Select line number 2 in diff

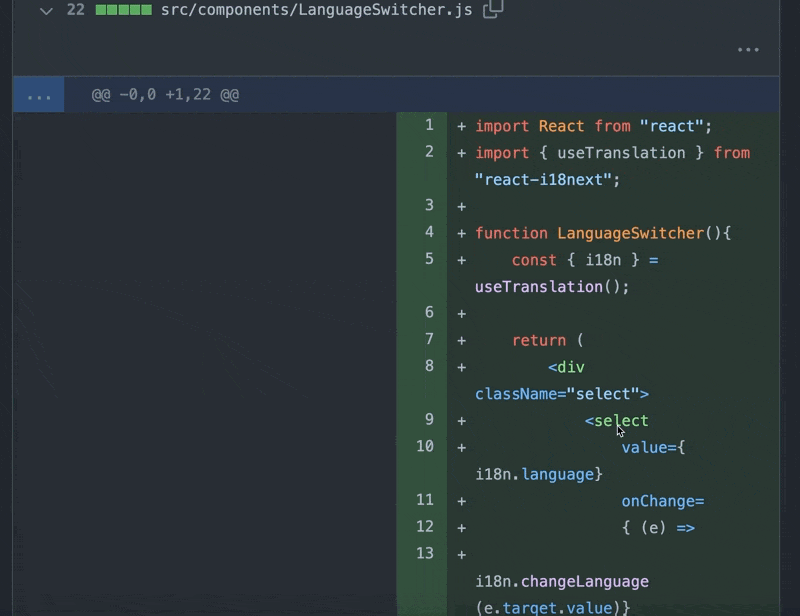429,152
